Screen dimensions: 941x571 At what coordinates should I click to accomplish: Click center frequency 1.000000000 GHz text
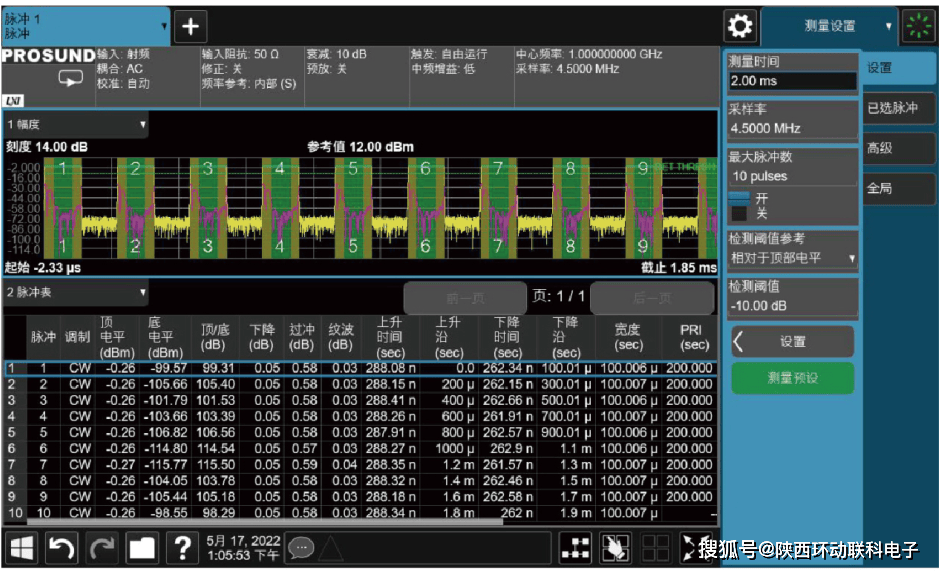point(589,55)
